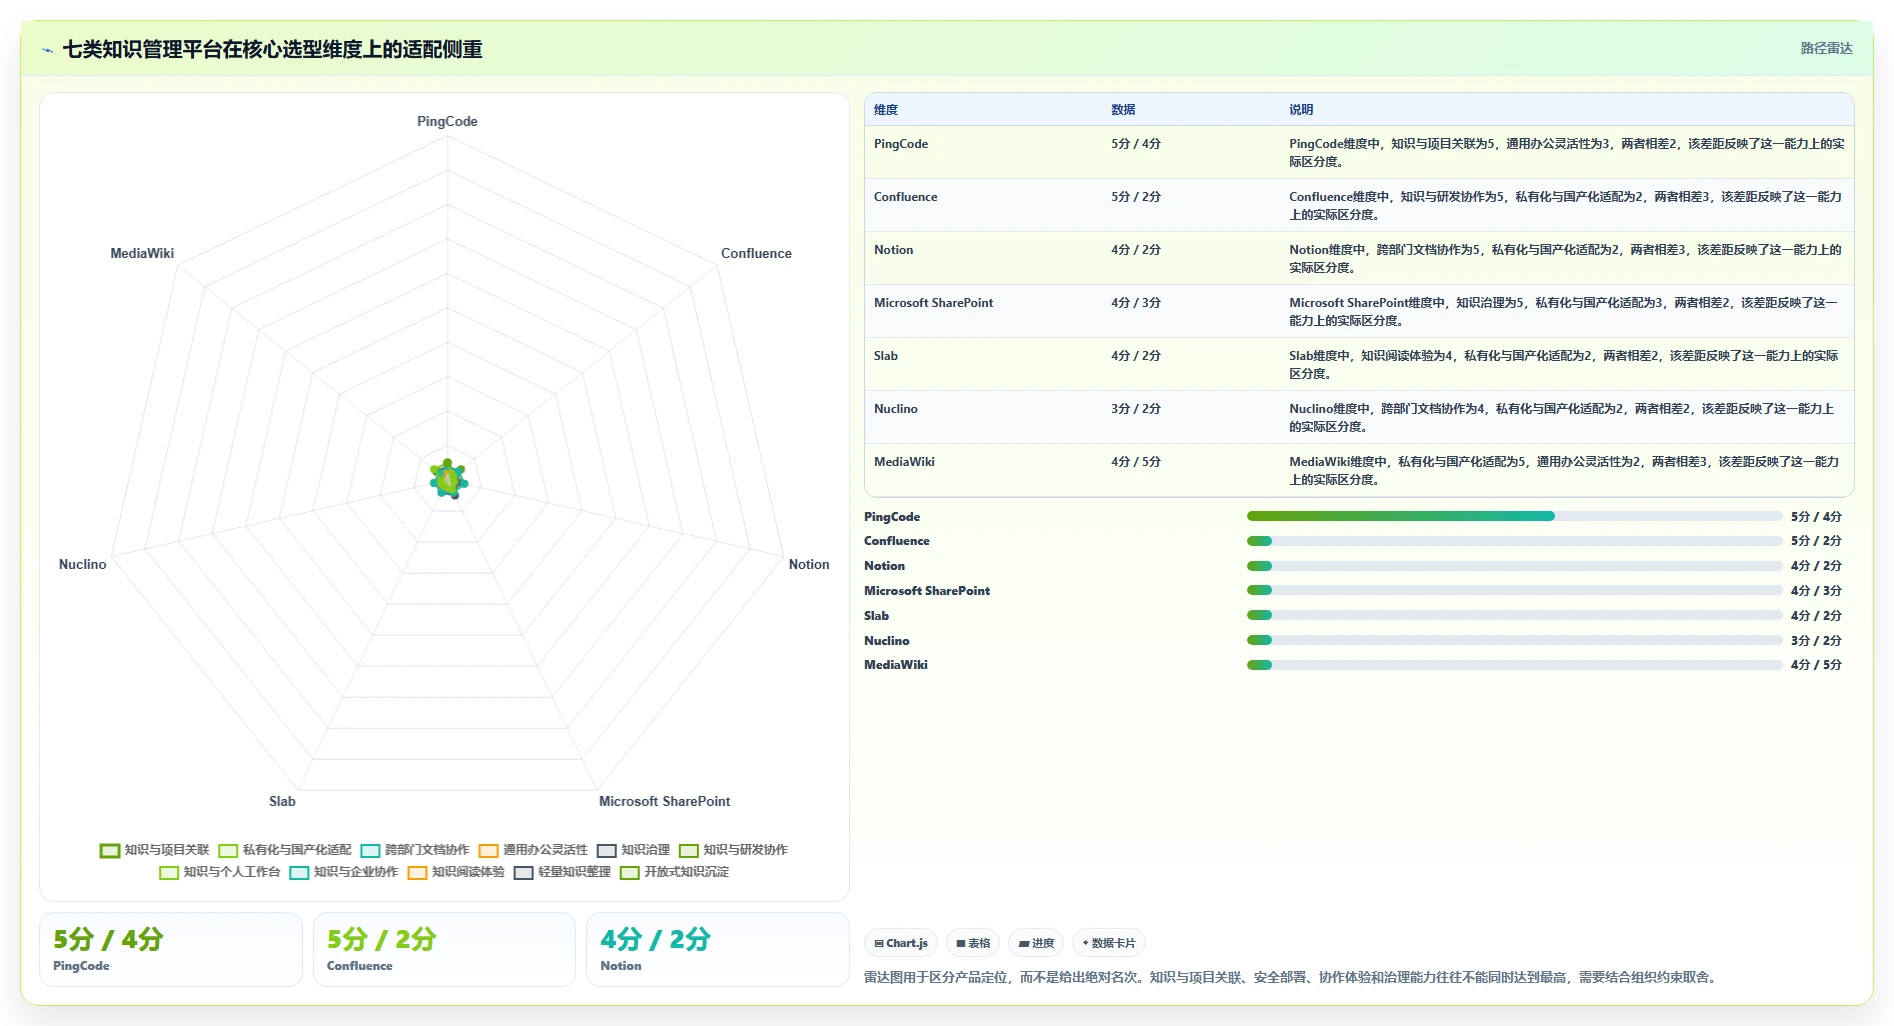Click the 4分 / 5分 value in MediaWiki table row
This screenshot has height=1026, width=1894.
point(1136,462)
